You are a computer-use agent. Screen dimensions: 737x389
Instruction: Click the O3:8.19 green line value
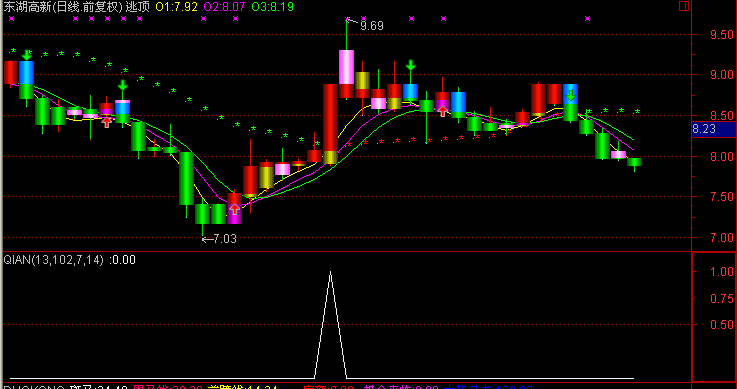[273, 7]
